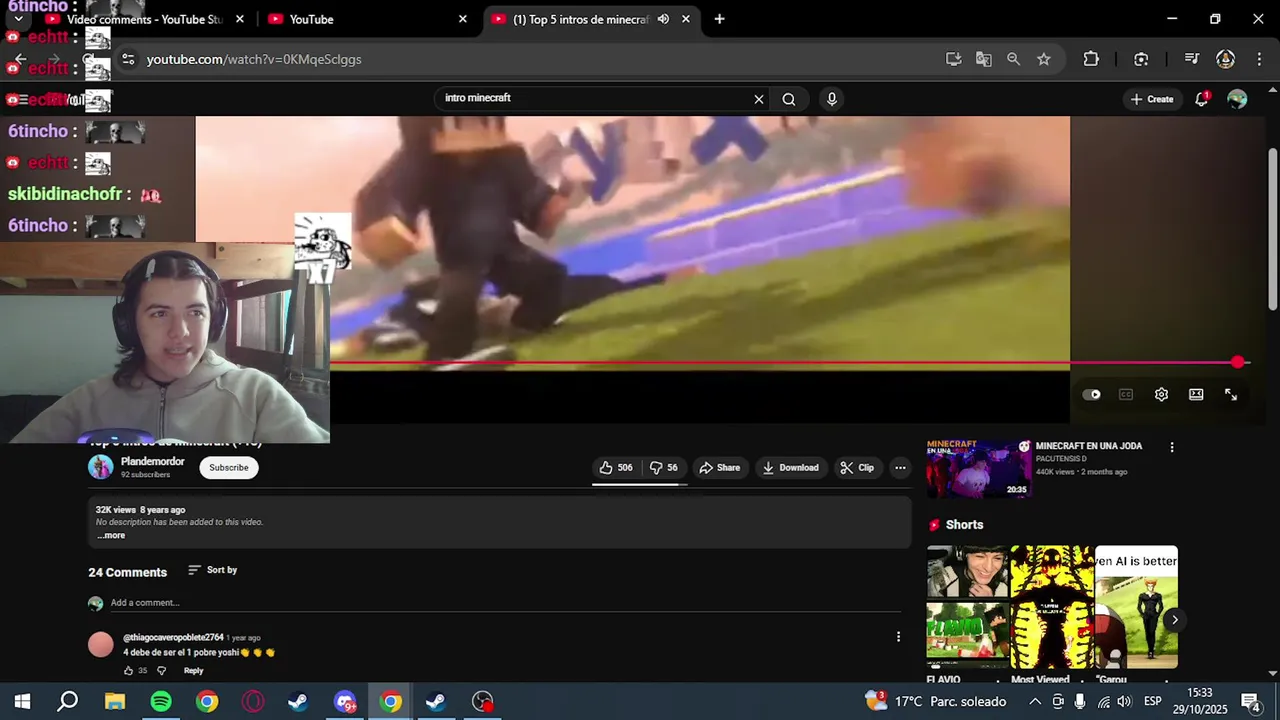Open Chrome profile avatar
Viewport: 1280px width, 720px height.
(x=1225, y=59)
